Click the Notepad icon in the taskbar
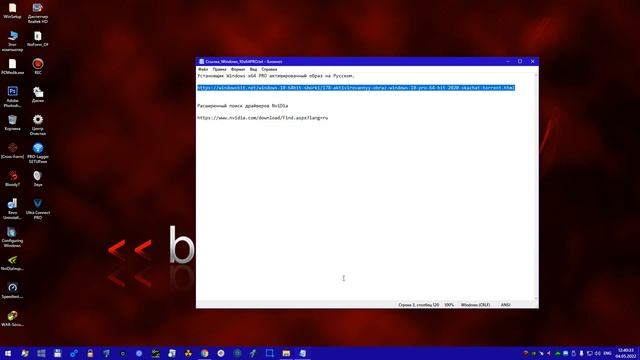 302,353
